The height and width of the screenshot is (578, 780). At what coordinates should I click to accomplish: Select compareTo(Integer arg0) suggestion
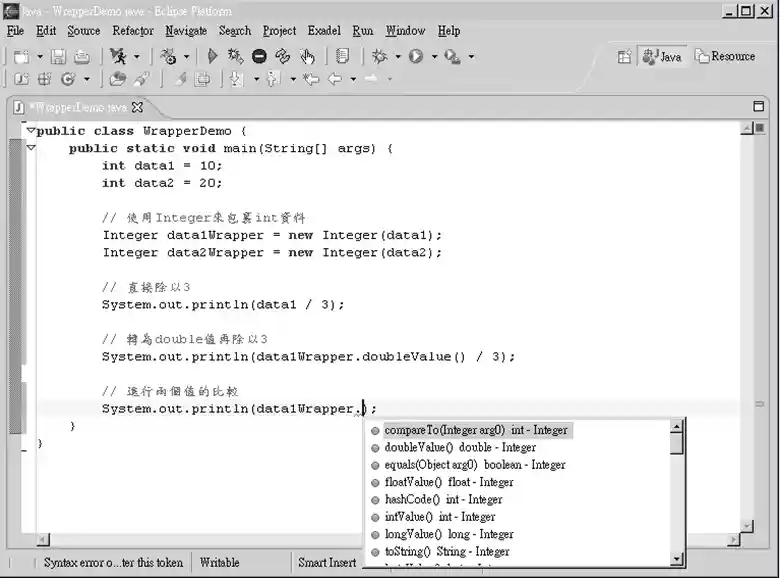pyautogui.click(x=475, y=430)
